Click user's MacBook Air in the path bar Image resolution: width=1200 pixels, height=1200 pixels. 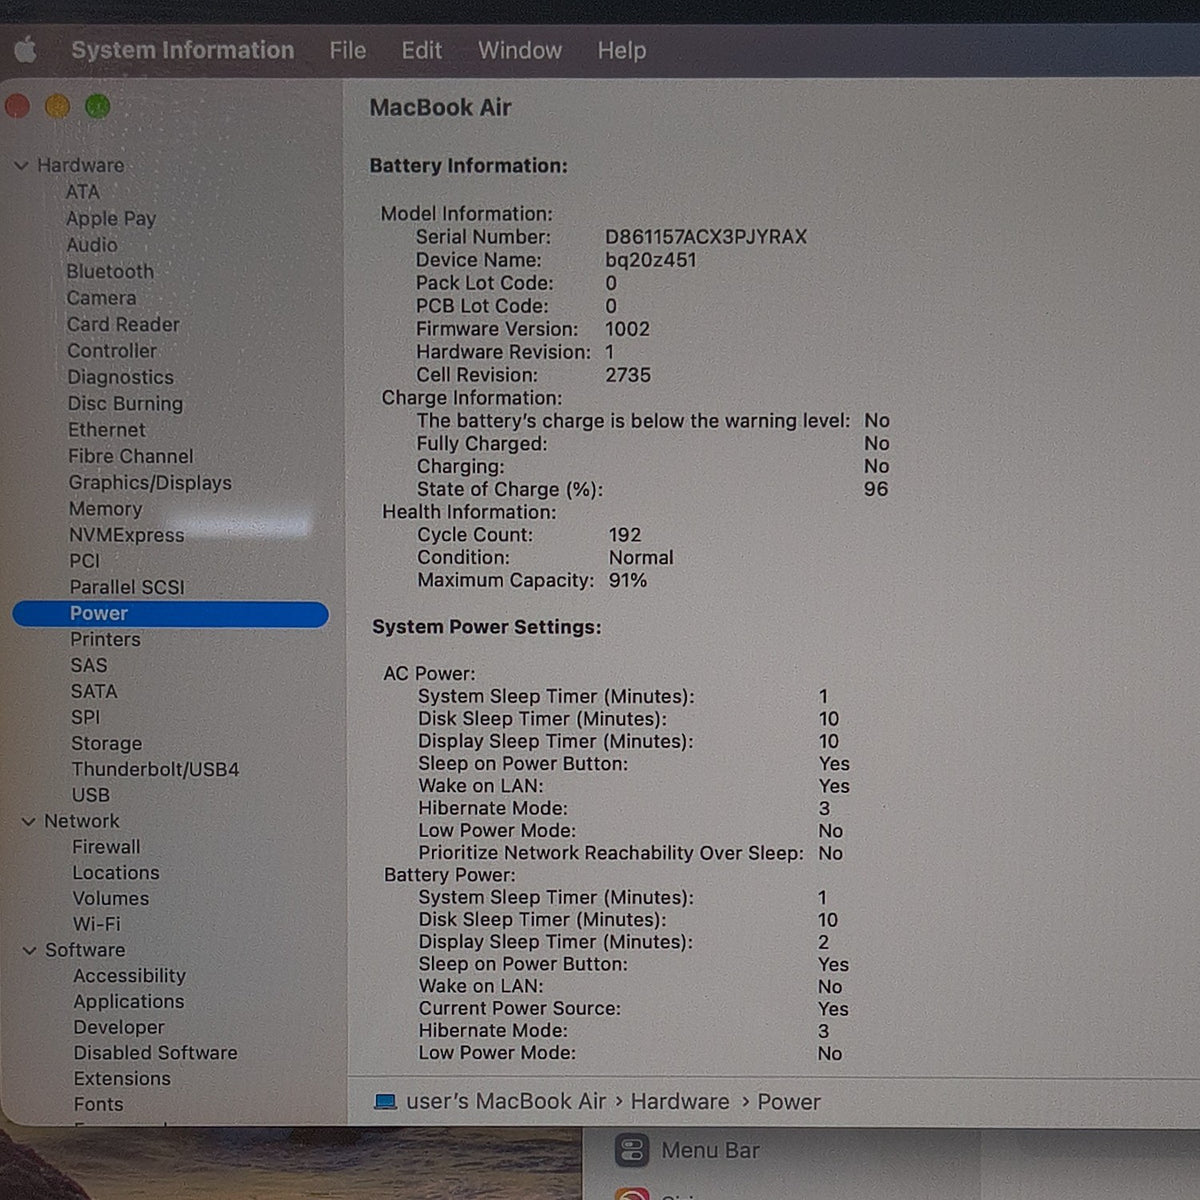click(506, 1102)
